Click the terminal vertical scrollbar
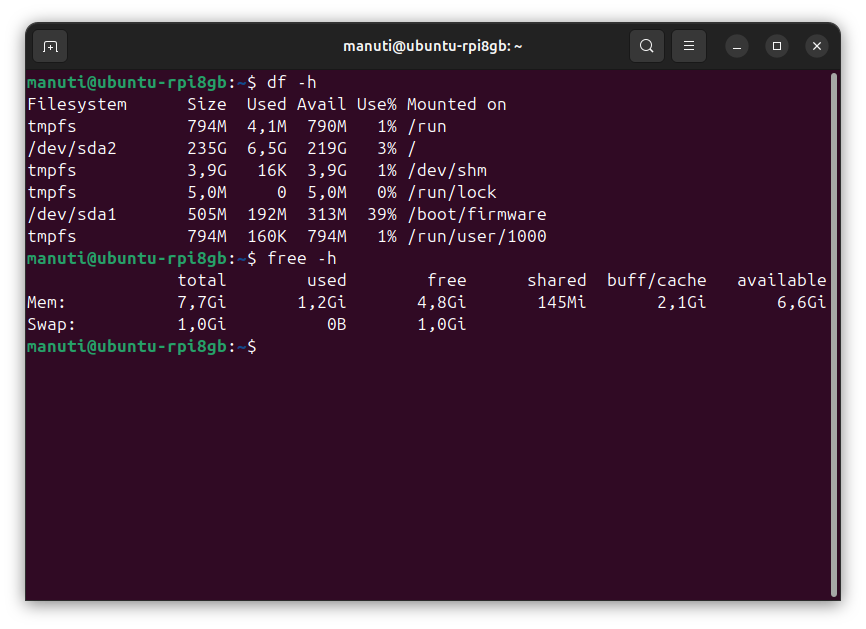866x629 pixels. [x=834, y=335]
